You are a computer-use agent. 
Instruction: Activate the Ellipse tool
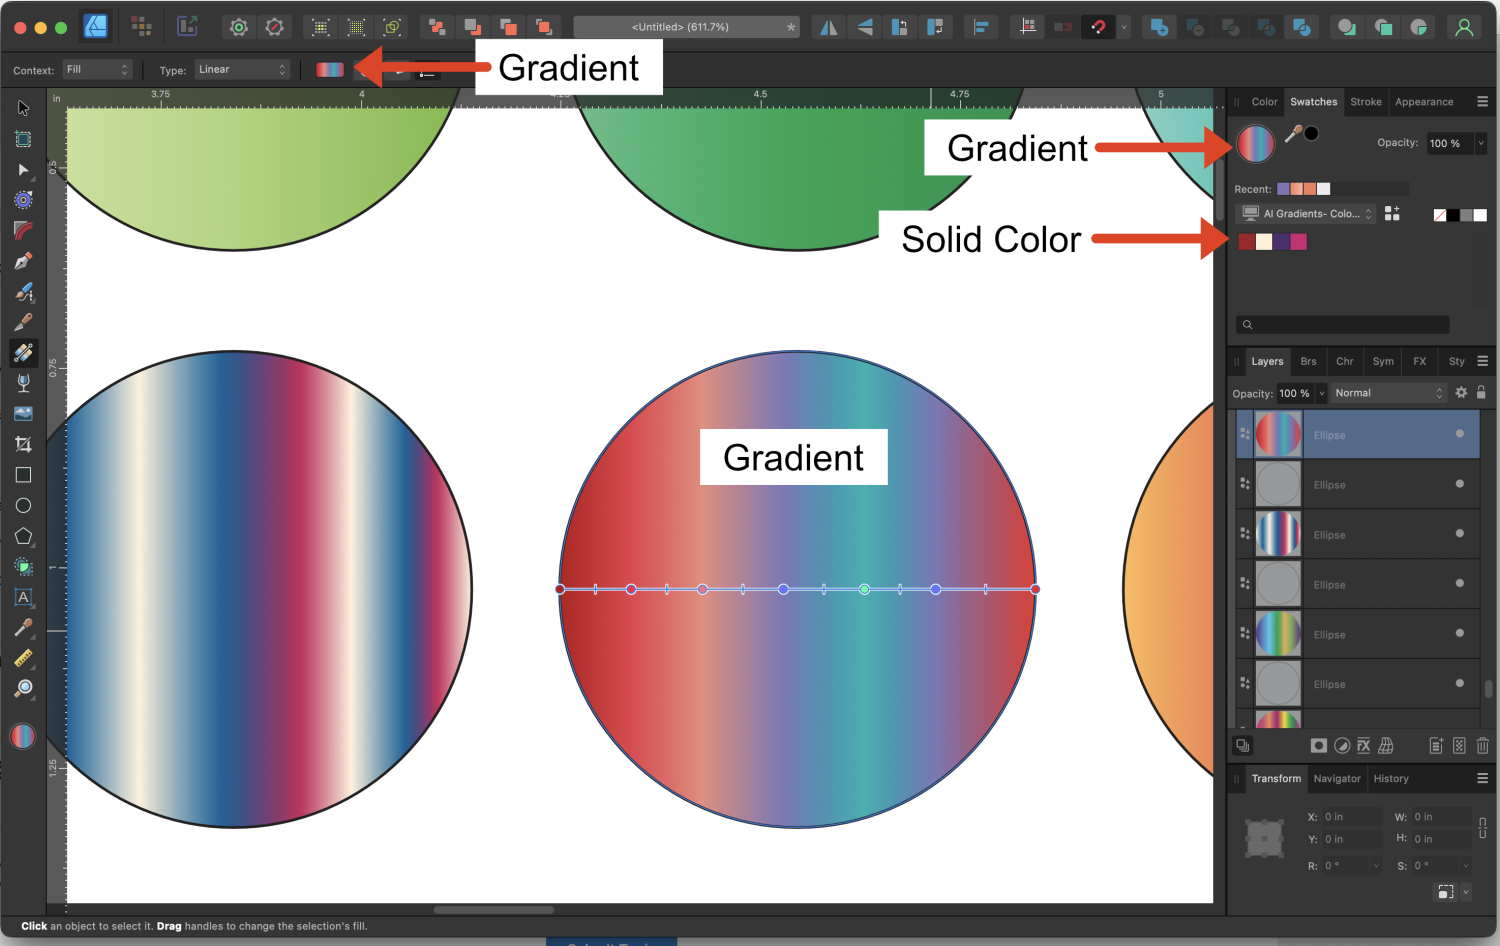pyautogui.click(x=22, y=505)
